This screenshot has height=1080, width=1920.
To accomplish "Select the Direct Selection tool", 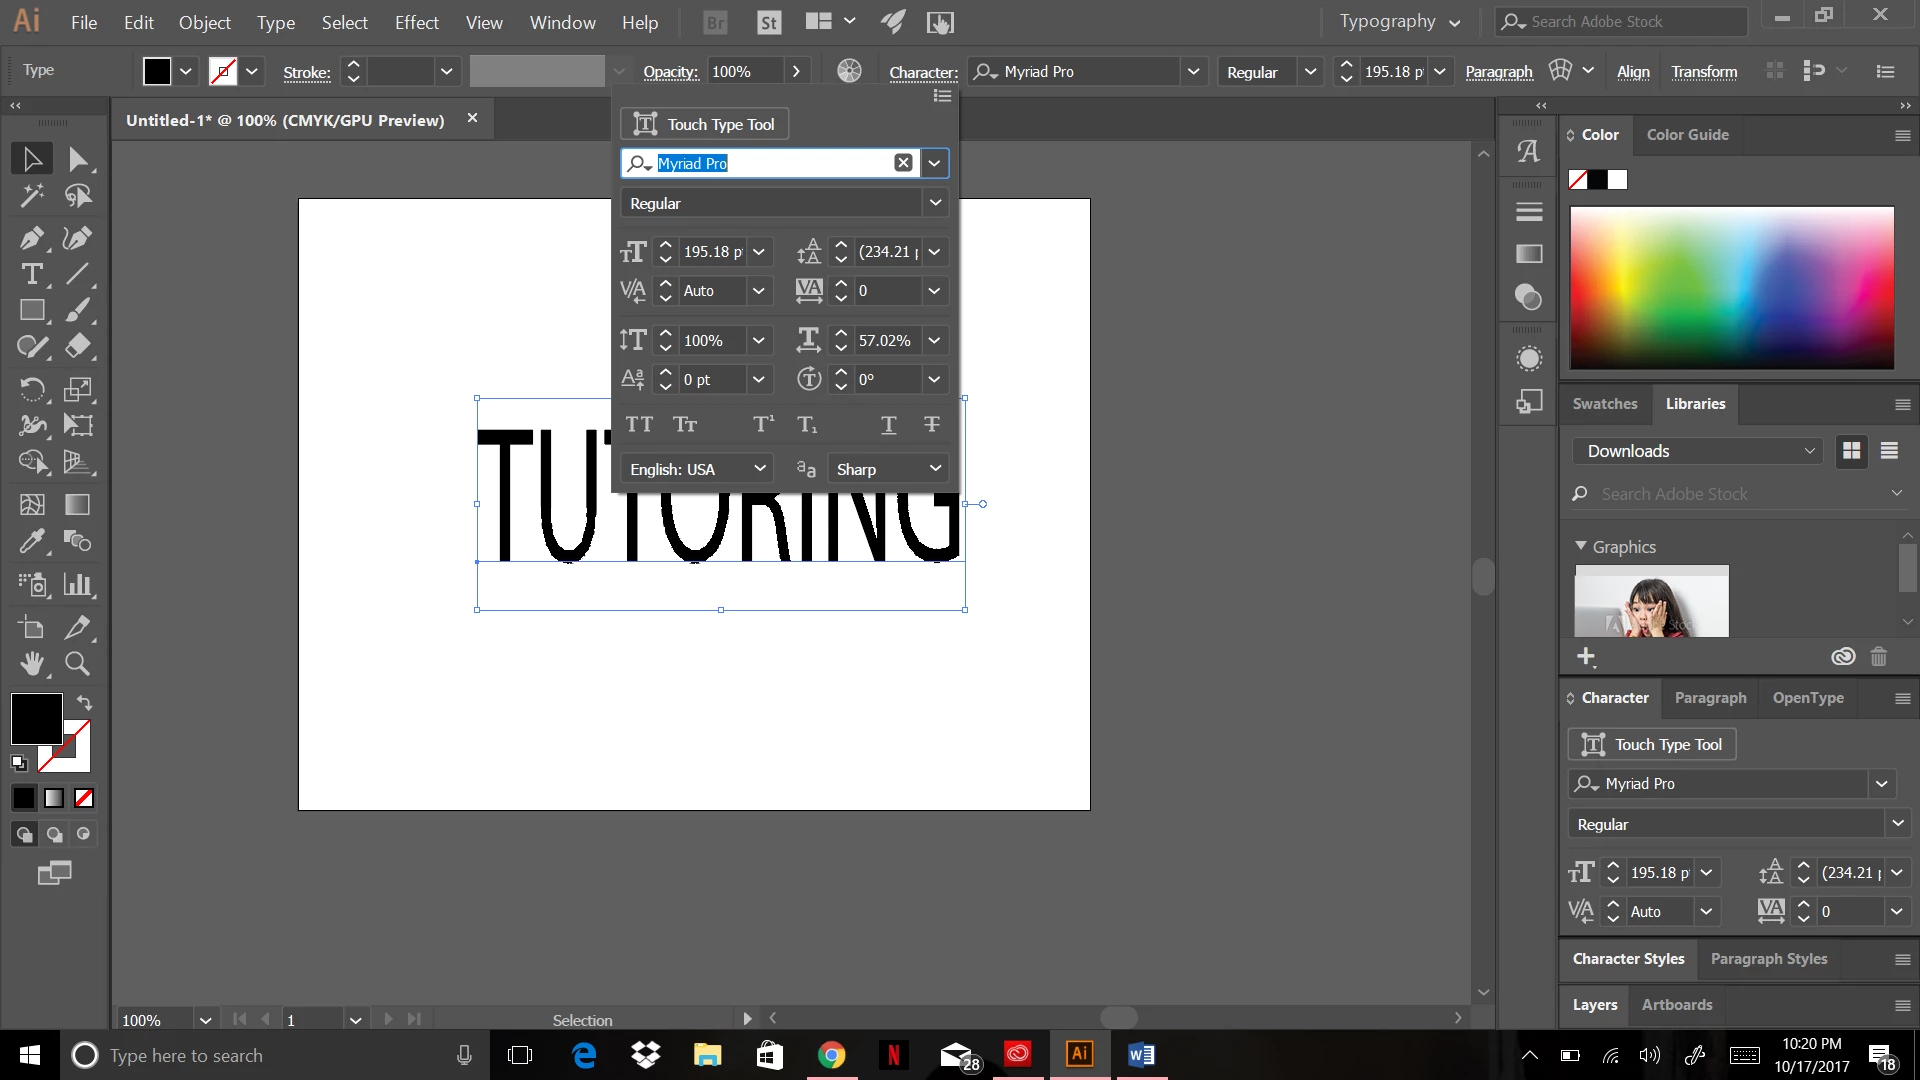I will [x=77, y=159].
